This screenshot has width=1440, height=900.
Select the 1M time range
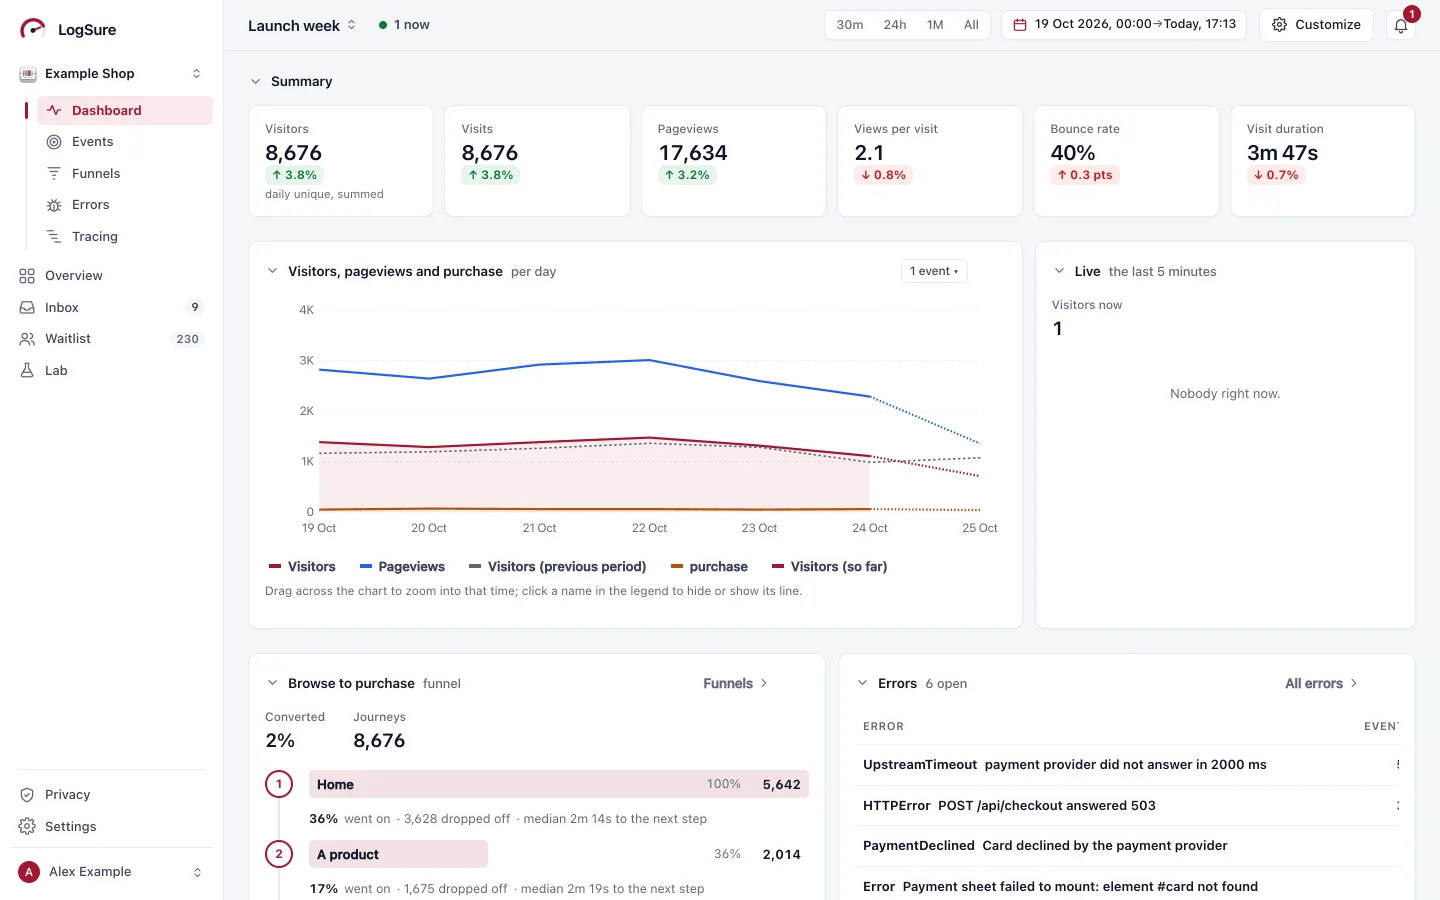point(935,25)
